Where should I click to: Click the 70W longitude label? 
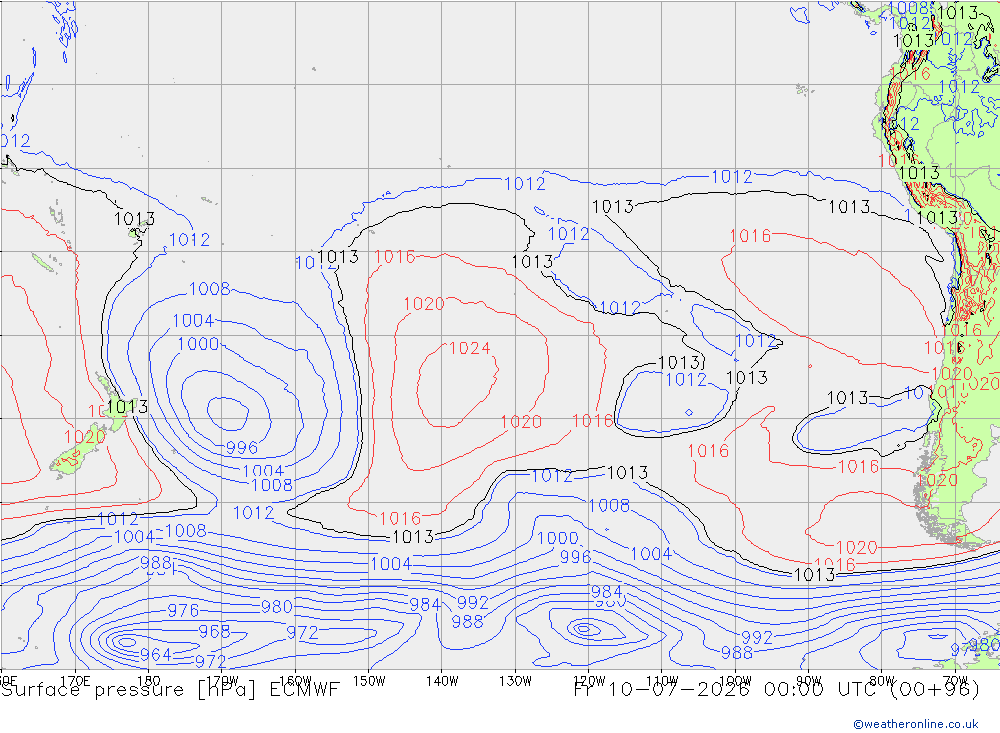[x=955, y=681]
